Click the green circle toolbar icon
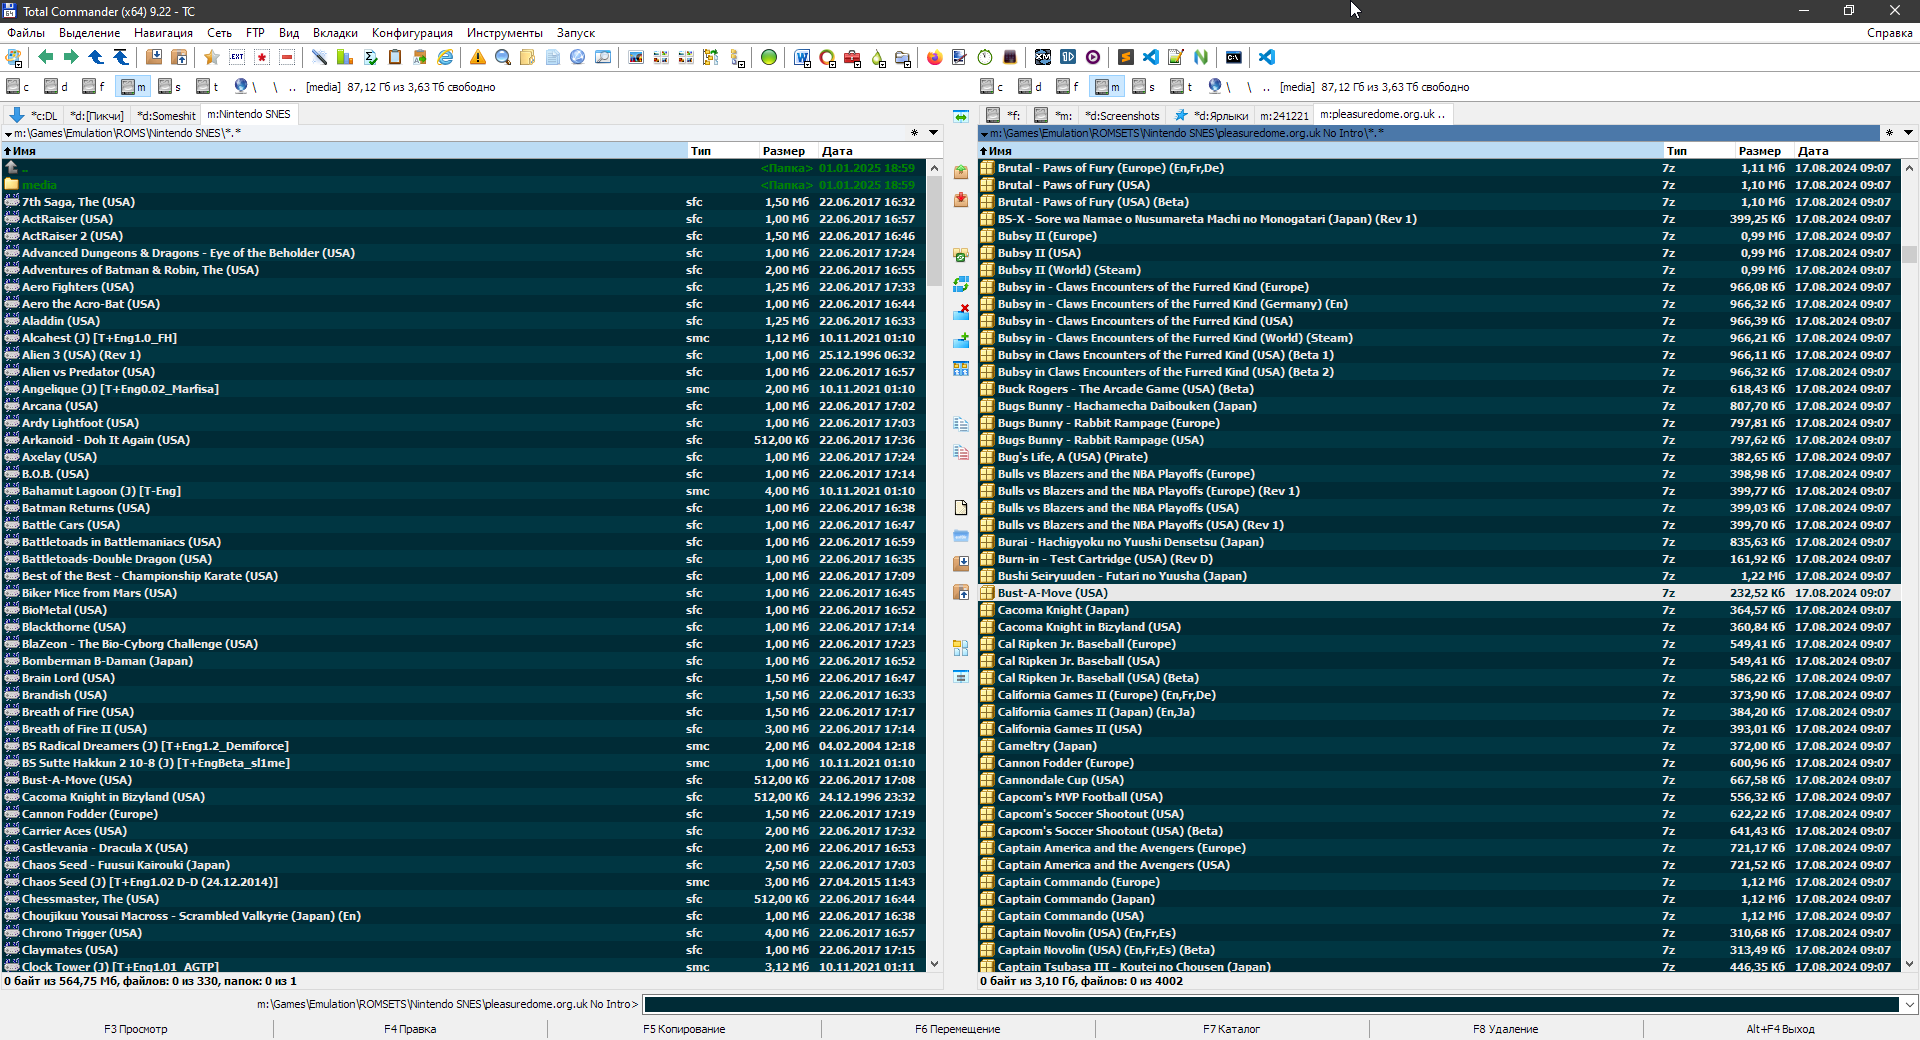This screenshot has width=1920, height=1040. (x=769, y=58)
